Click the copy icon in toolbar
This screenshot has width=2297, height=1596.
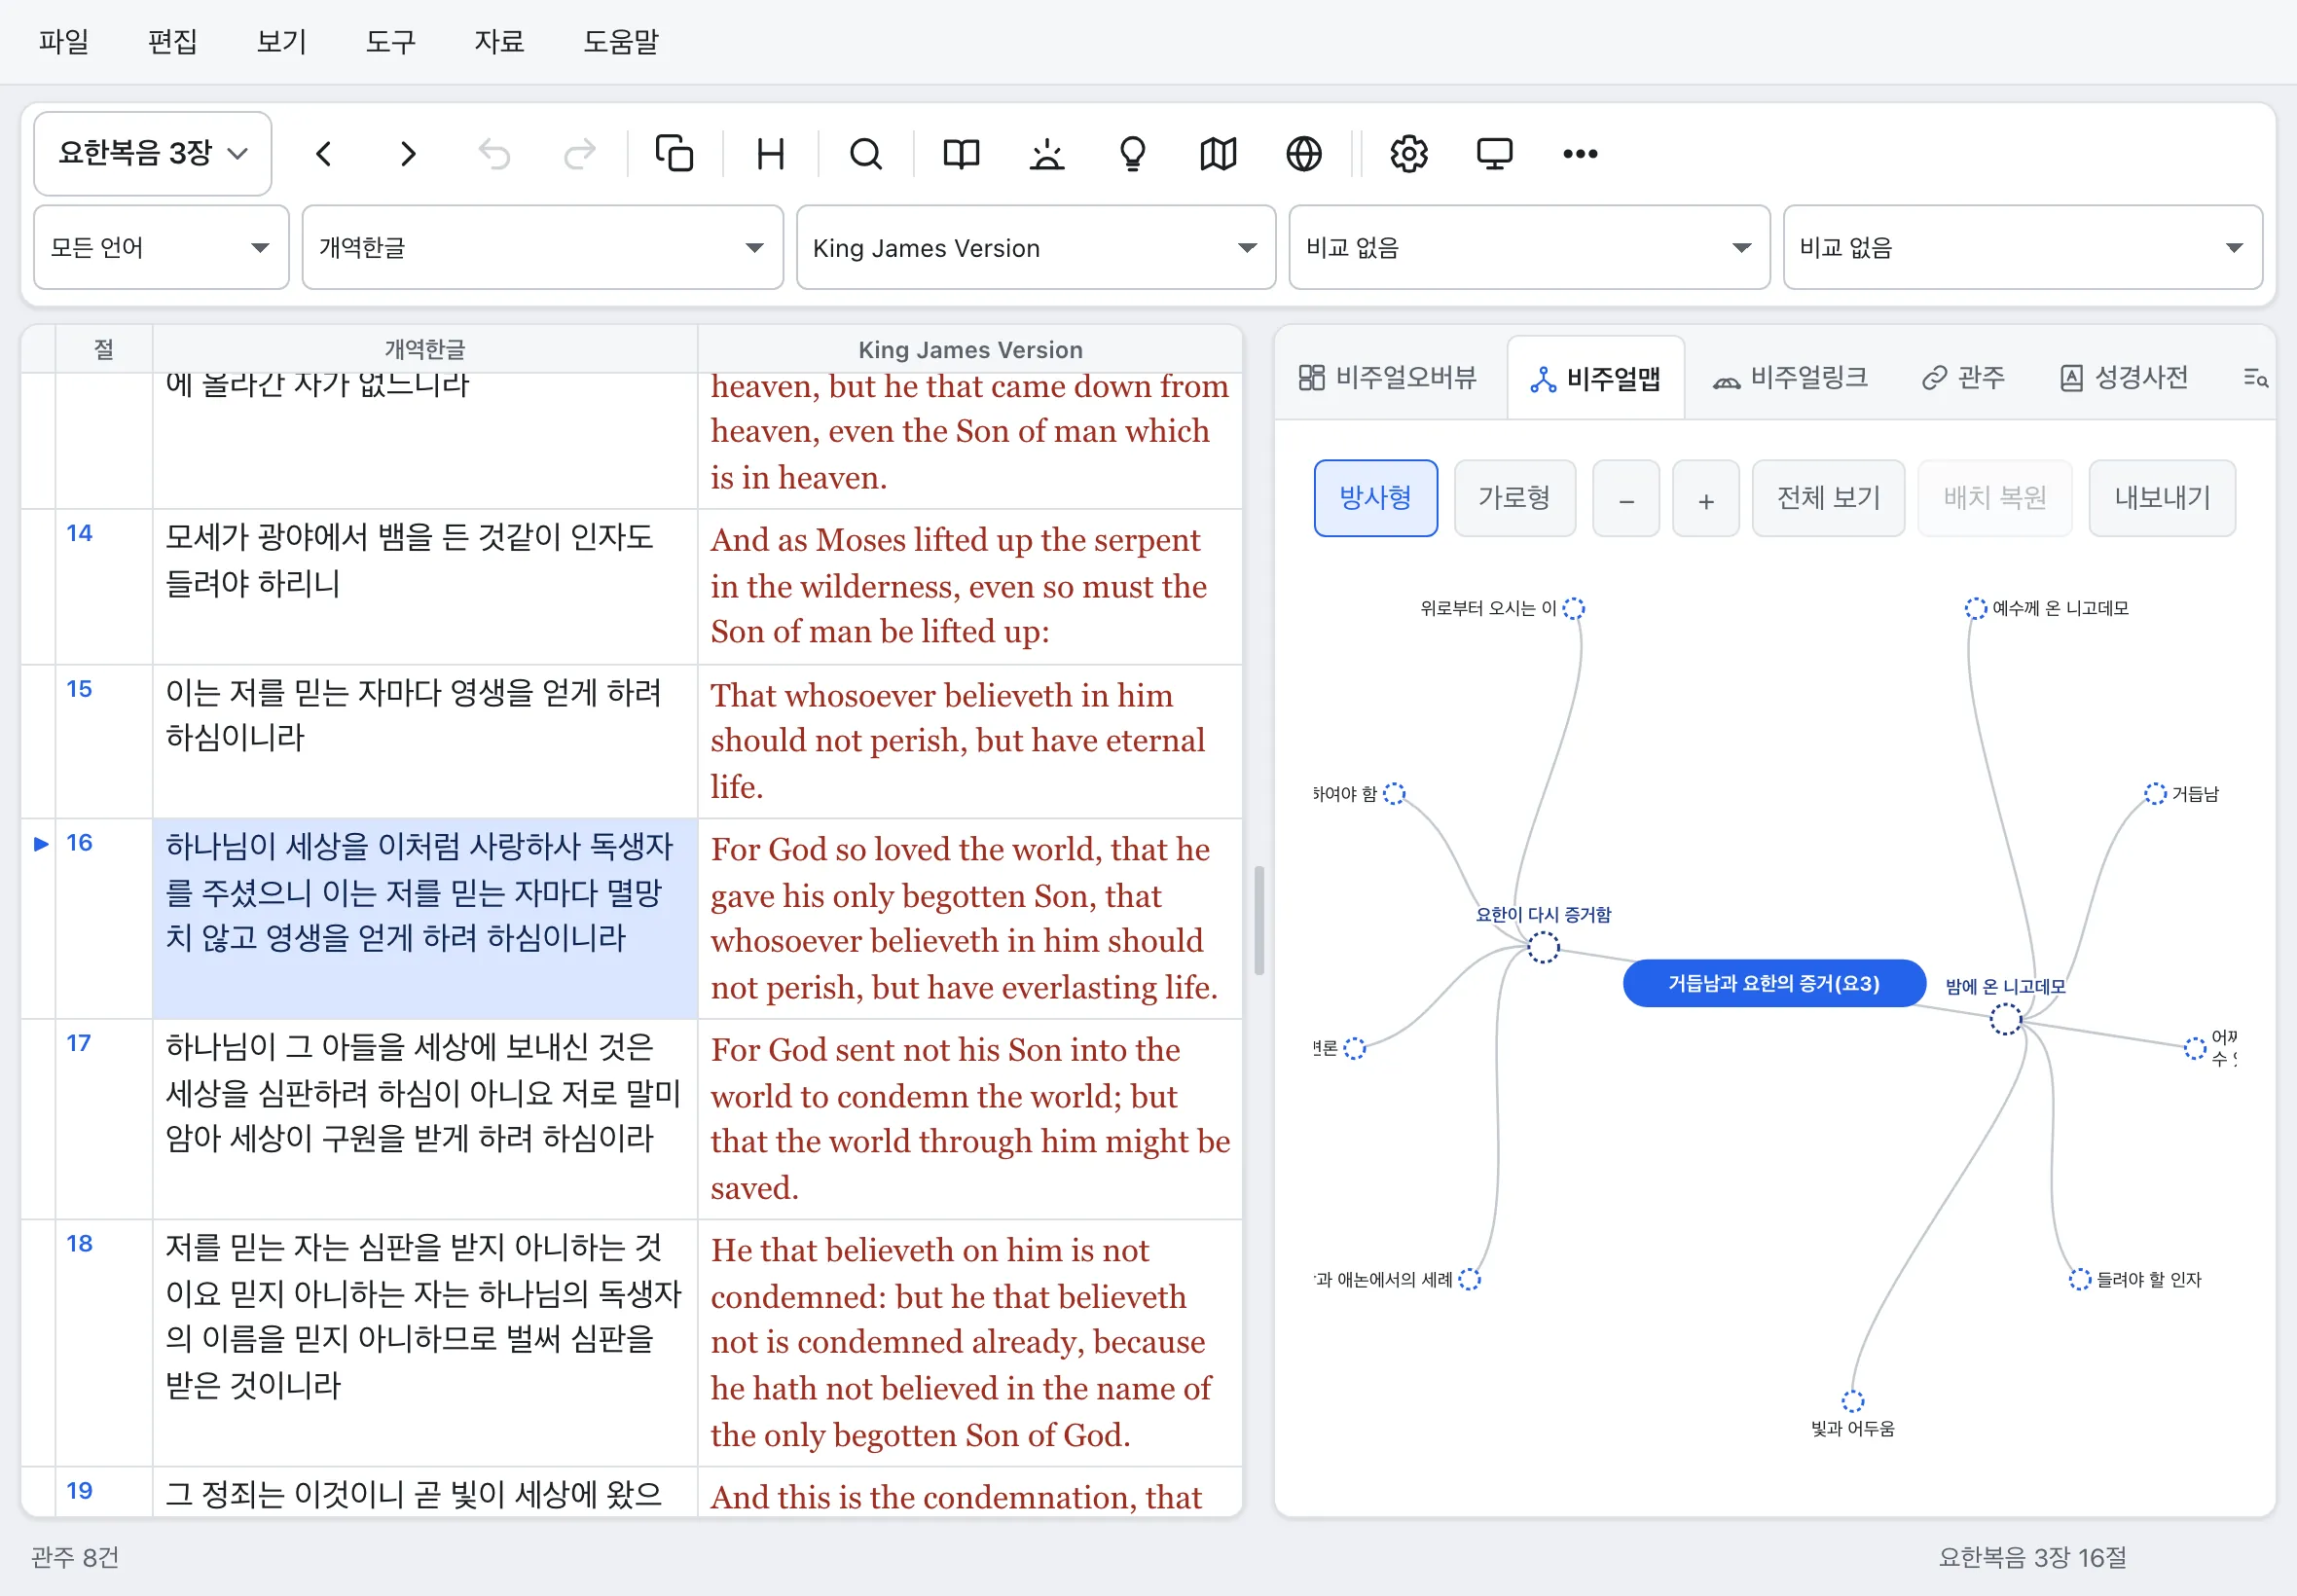pos(675,154)
